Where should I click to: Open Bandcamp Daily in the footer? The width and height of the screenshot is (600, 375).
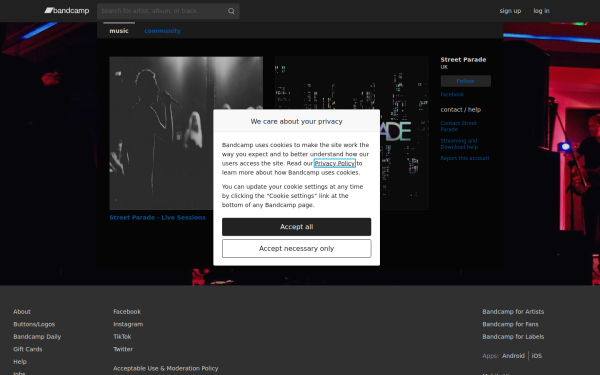pos(37,337)
